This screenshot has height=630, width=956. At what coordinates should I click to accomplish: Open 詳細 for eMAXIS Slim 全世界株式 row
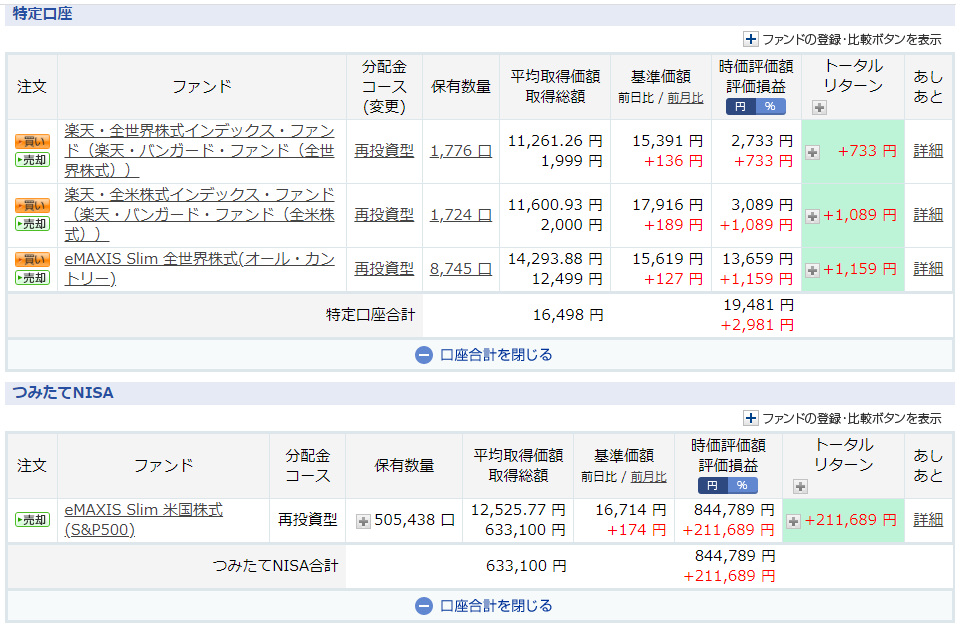pyautogui.click(x=928, y=269)
